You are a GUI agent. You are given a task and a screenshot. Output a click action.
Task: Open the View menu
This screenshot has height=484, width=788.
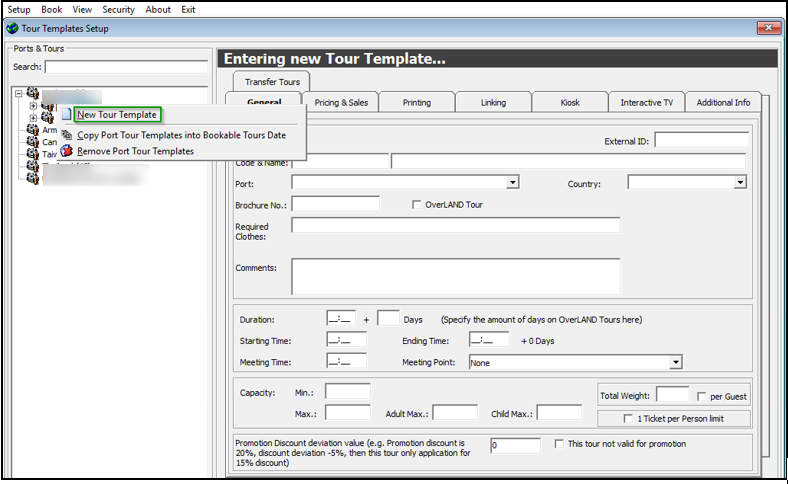(x=82, y=10)
